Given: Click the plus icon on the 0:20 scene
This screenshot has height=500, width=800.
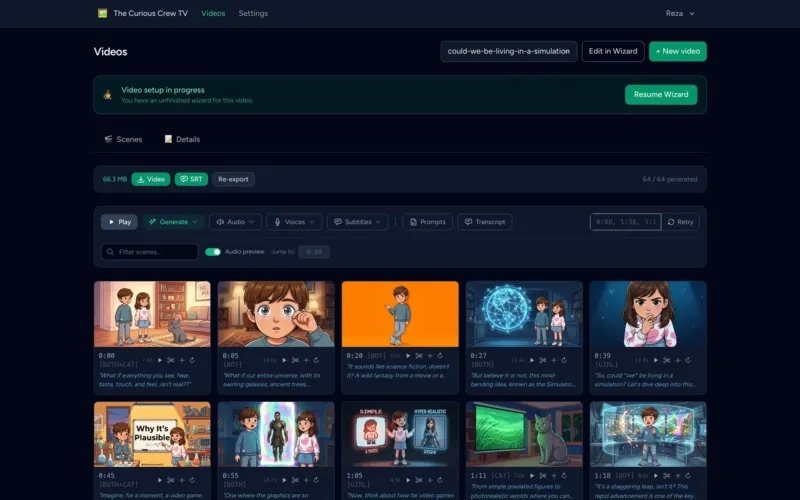Looking at the screenshot, I should [430, 356].
